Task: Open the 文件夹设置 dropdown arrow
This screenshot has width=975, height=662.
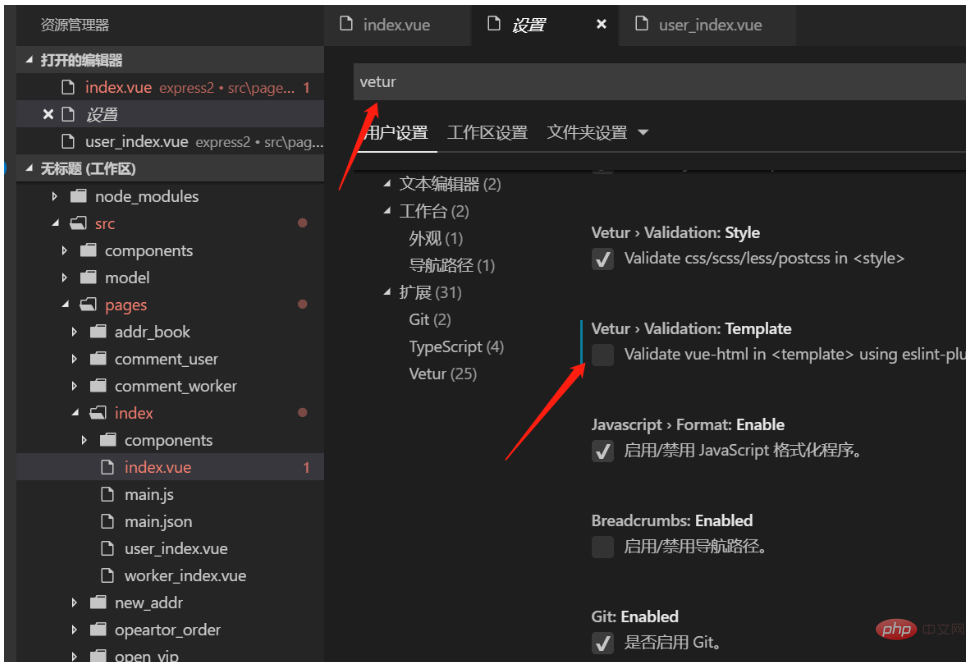Action: (x=643, y=132)
